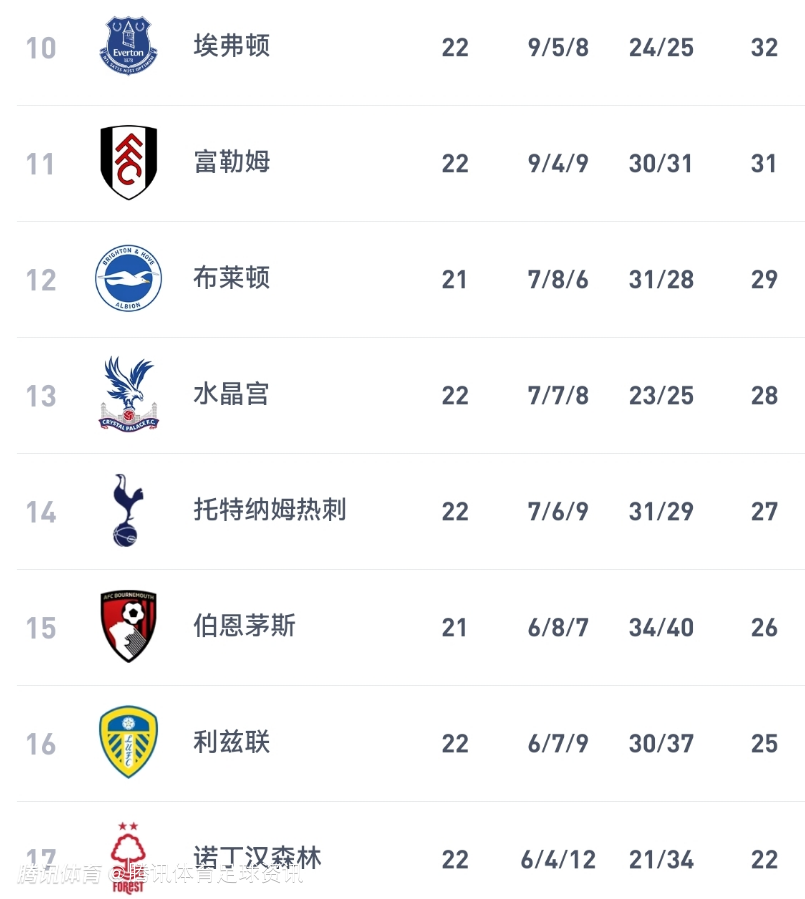
Task: Open 托特纳姆热刺 team page
Action: coord(270,510)
